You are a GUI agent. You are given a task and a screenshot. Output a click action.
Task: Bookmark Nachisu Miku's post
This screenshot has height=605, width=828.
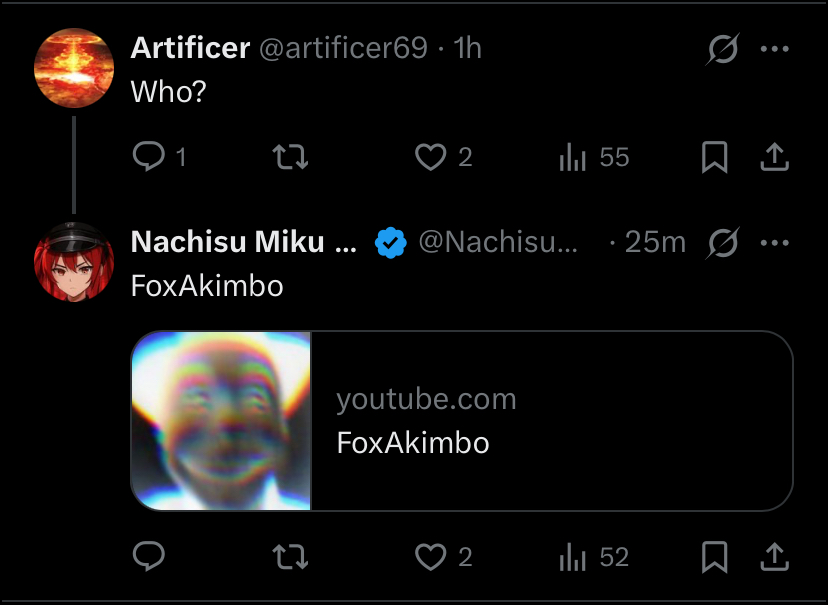(x=714, y=556)
